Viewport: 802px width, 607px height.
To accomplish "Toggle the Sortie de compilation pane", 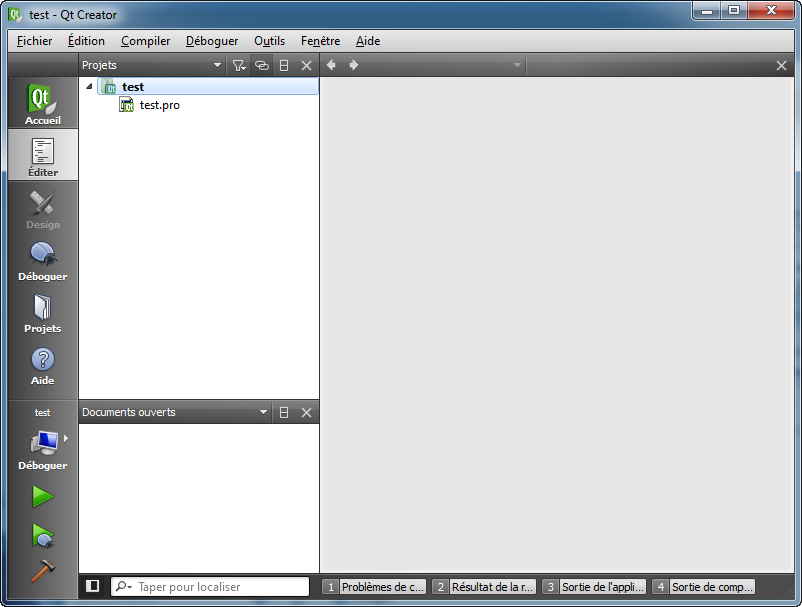I will point(707,586).
